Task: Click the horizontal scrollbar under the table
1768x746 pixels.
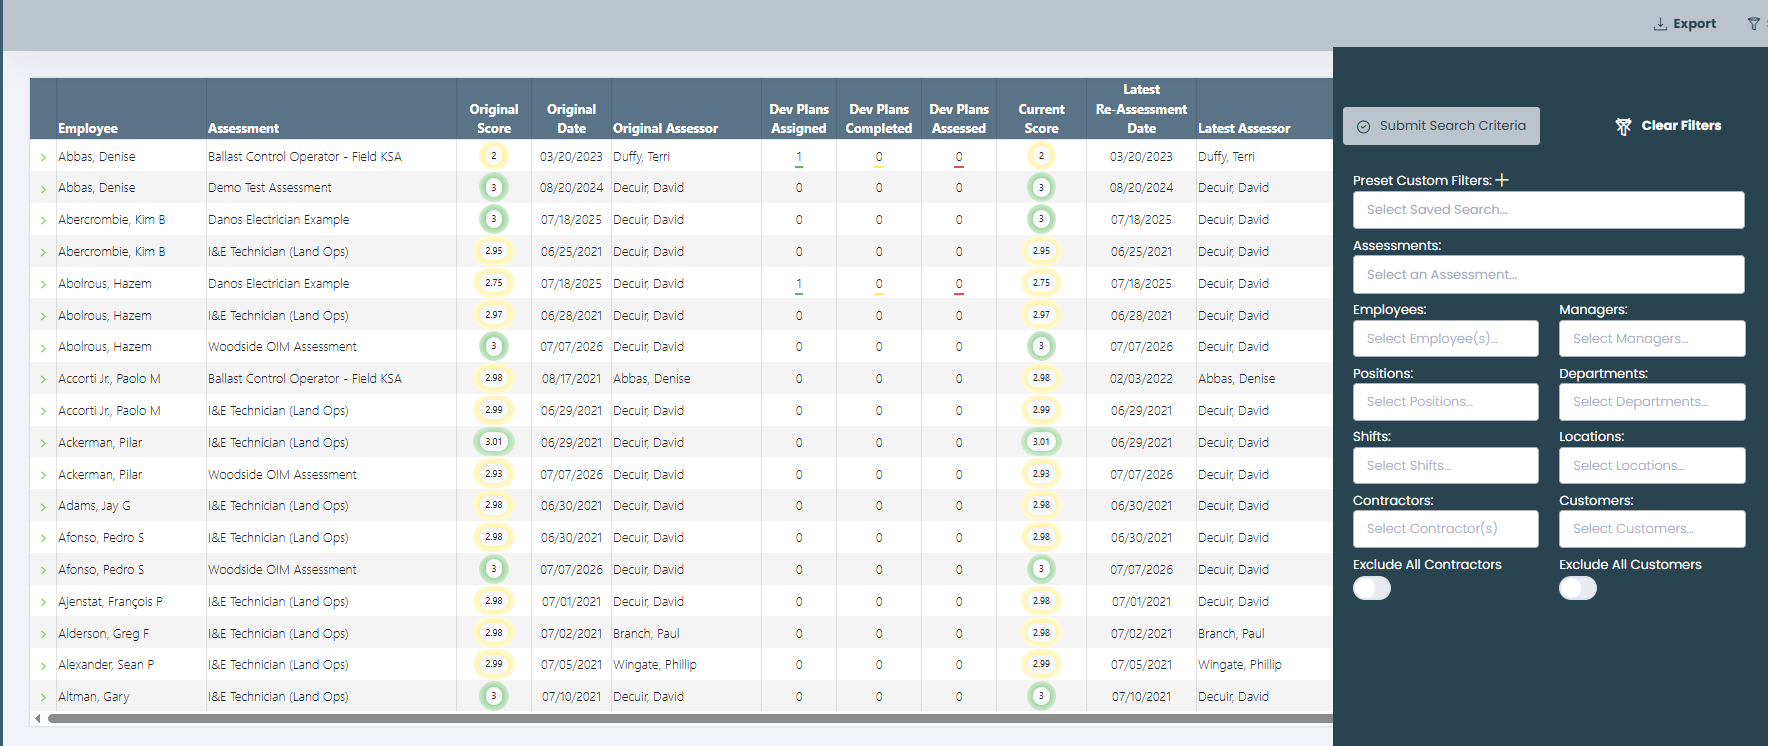Action: (x=690, y=718)
